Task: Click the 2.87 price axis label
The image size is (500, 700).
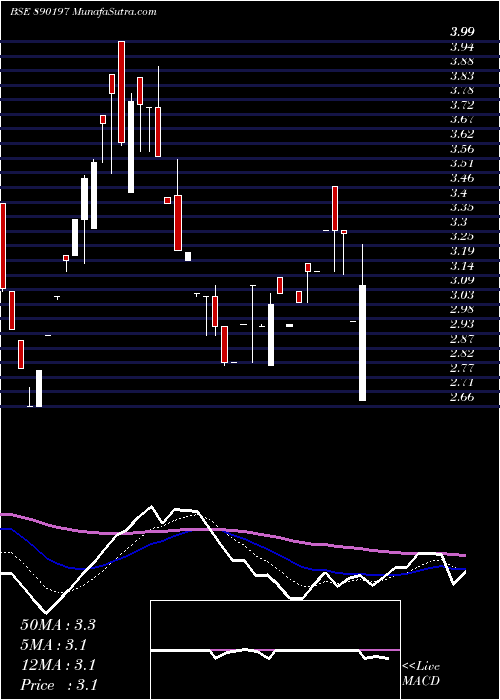Action: (462, 339)
